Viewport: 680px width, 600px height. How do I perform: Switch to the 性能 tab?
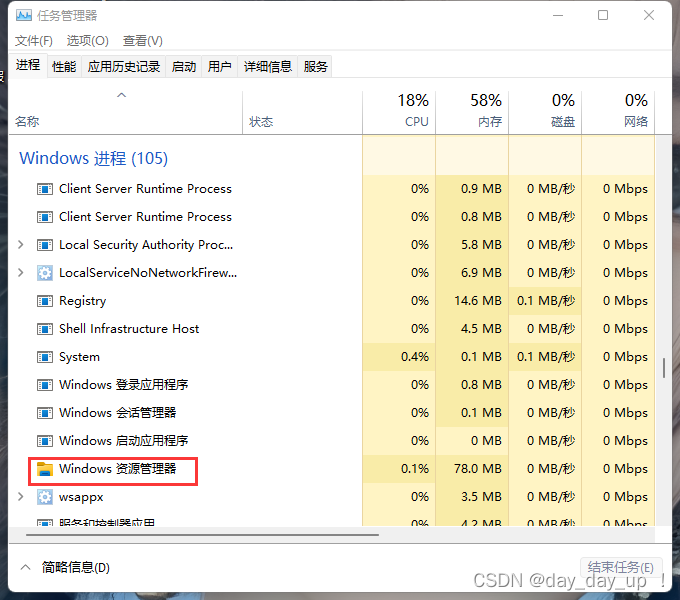click(x=64, y=67)
